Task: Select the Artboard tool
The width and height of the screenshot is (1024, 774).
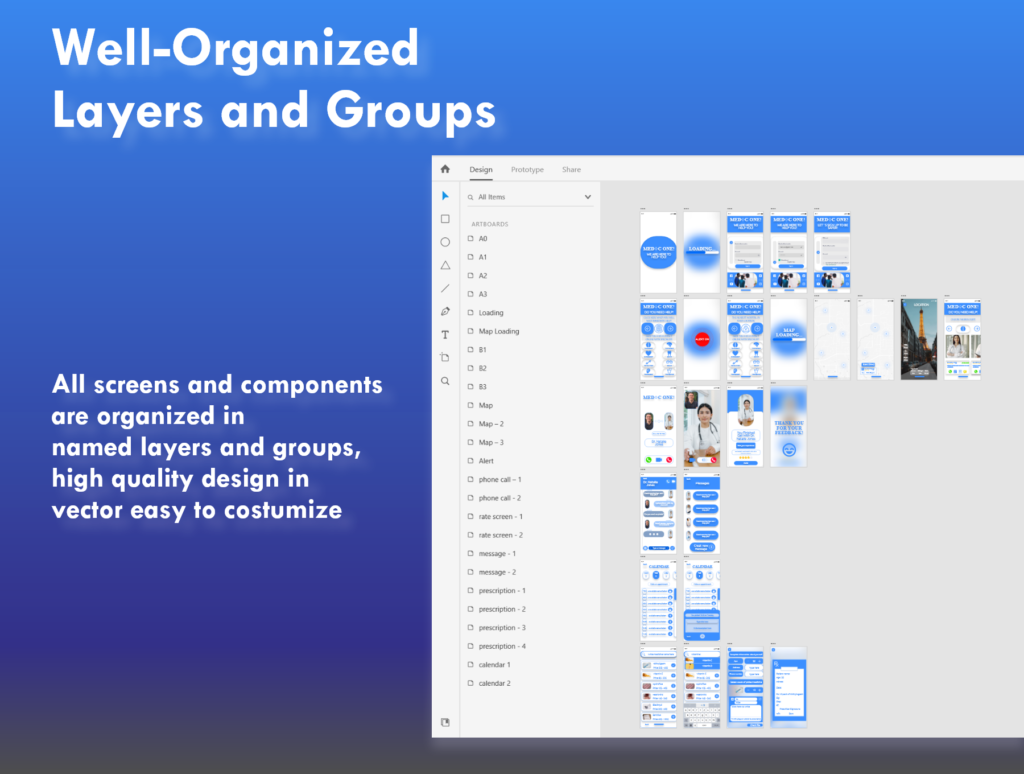Action: click(x=445, y=357)
